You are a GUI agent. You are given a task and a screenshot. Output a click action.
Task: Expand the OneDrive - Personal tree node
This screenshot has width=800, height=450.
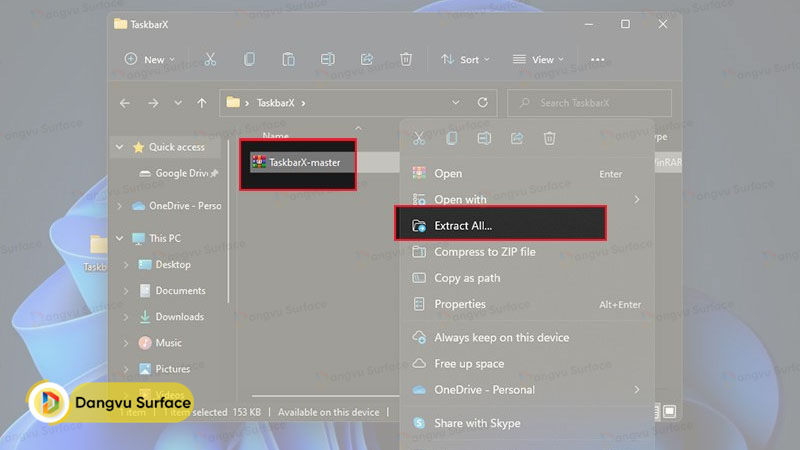119,206
